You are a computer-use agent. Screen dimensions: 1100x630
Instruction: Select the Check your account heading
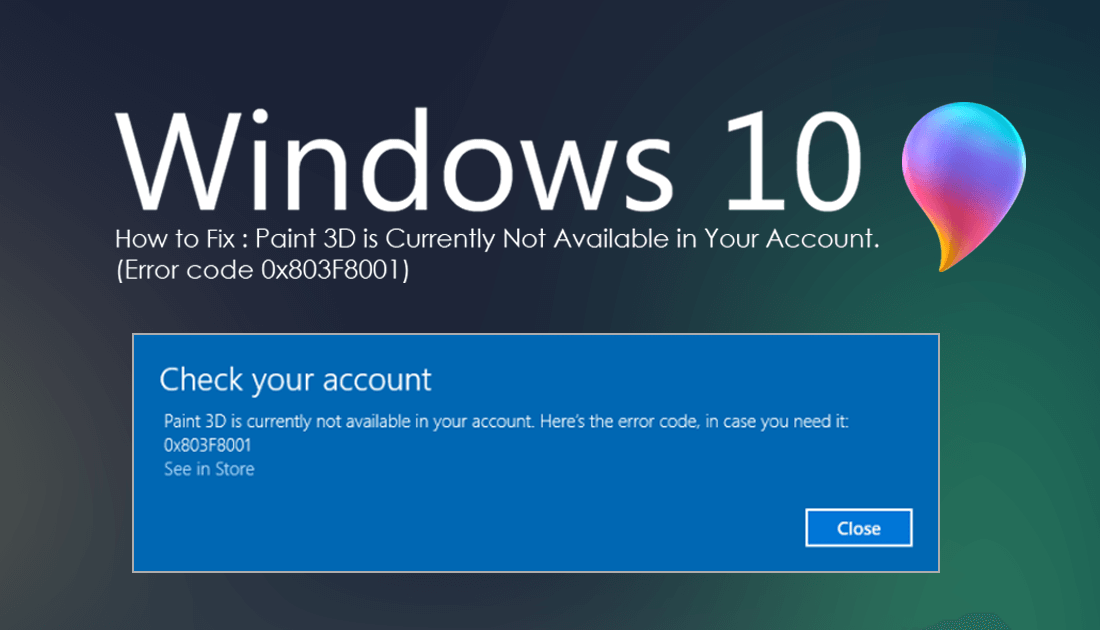point(295,380)
